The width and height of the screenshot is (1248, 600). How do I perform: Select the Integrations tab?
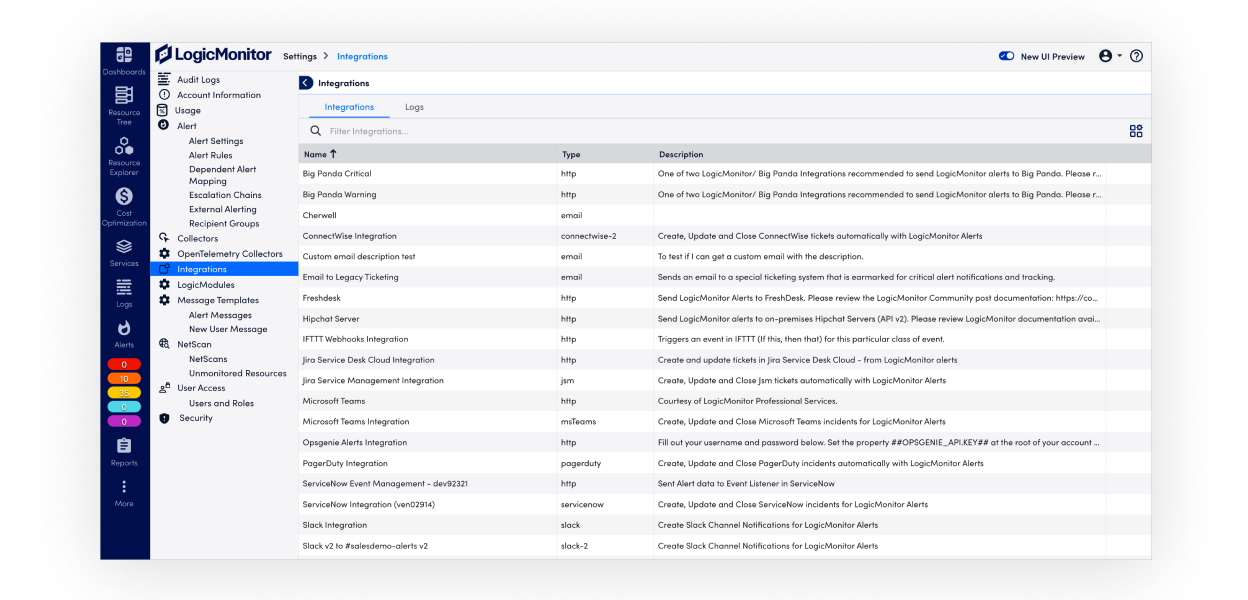[x=349, y=107]
